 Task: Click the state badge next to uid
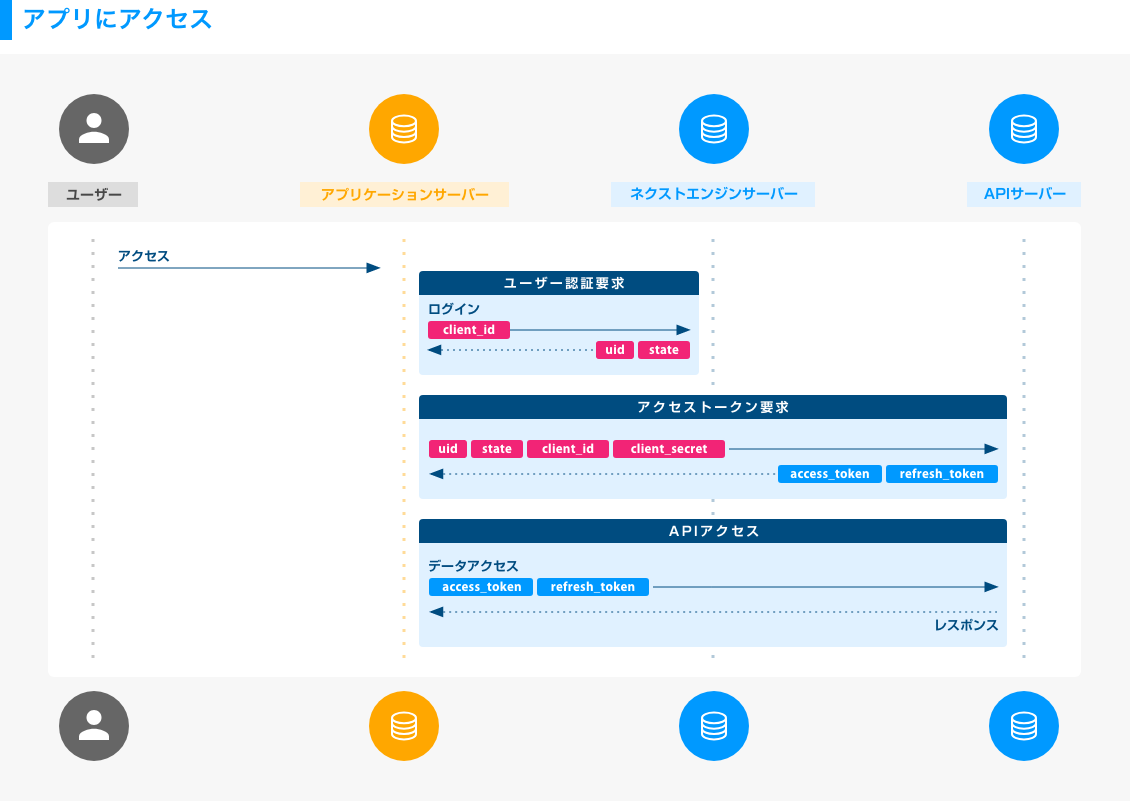click(663, 349)
